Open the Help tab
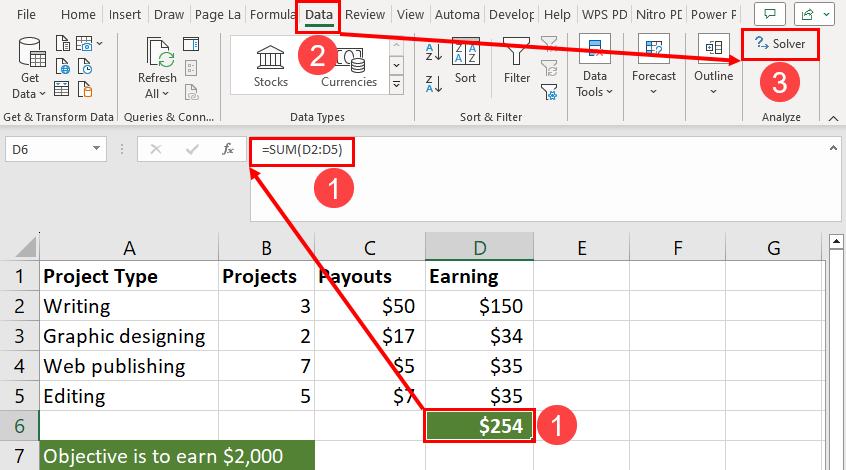This screenshot has width=846, height=470. tap(557, 15)
